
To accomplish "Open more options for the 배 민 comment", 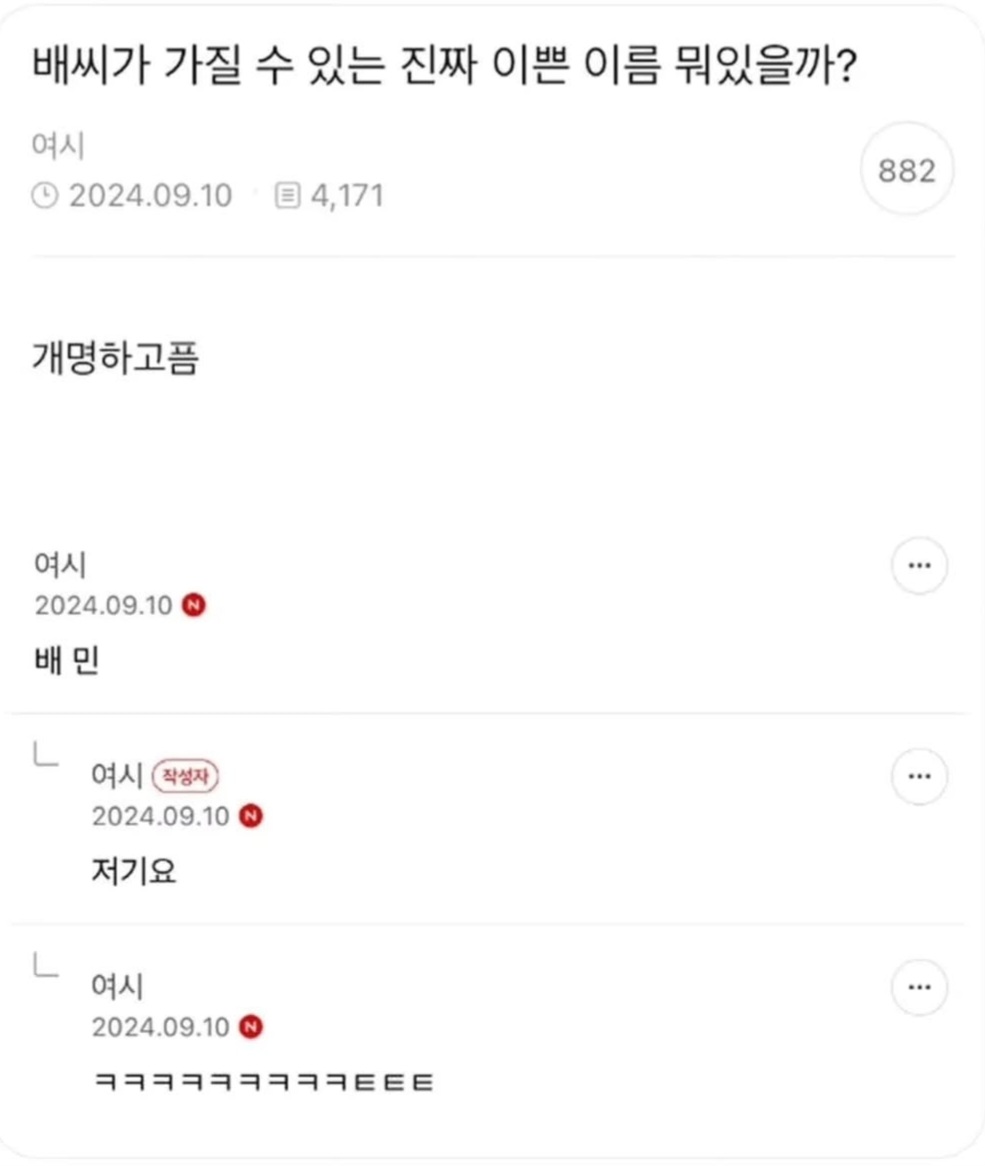I will [920, 566].
